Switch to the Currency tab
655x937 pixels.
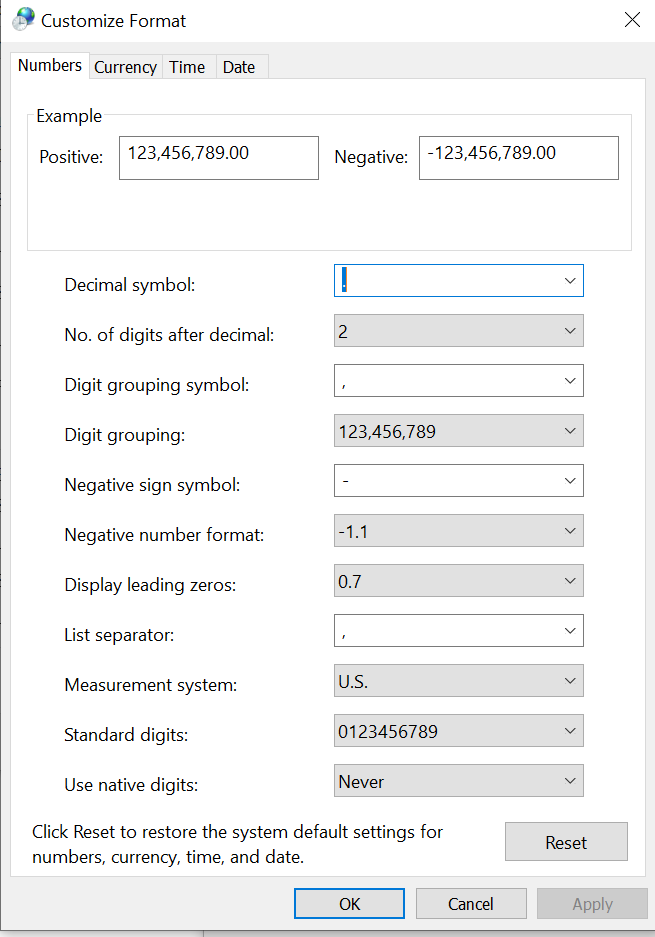125,66
